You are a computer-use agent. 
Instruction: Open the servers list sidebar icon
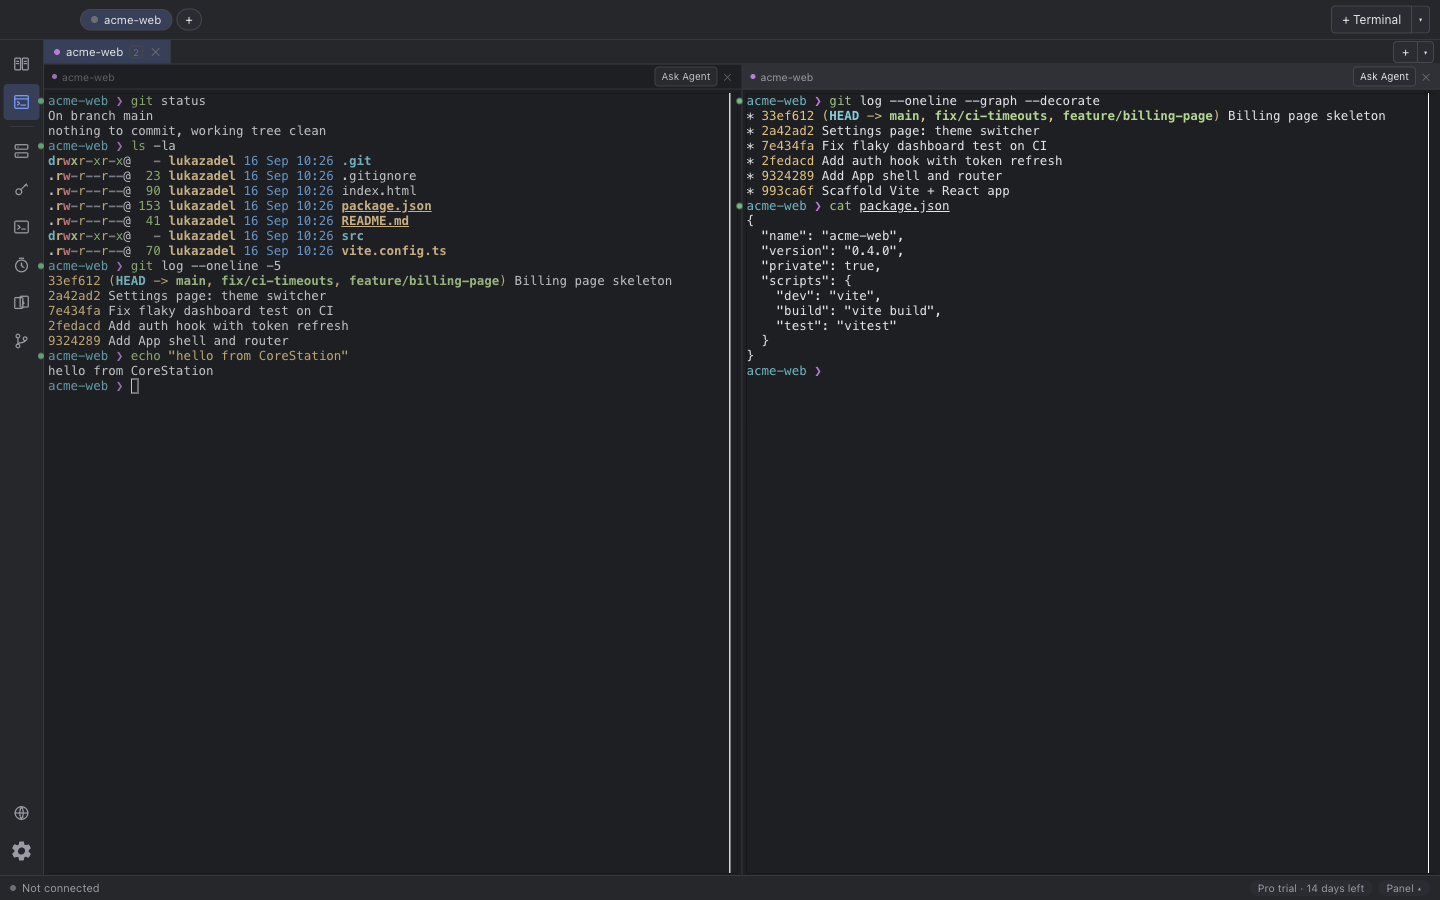click(21, 151)
